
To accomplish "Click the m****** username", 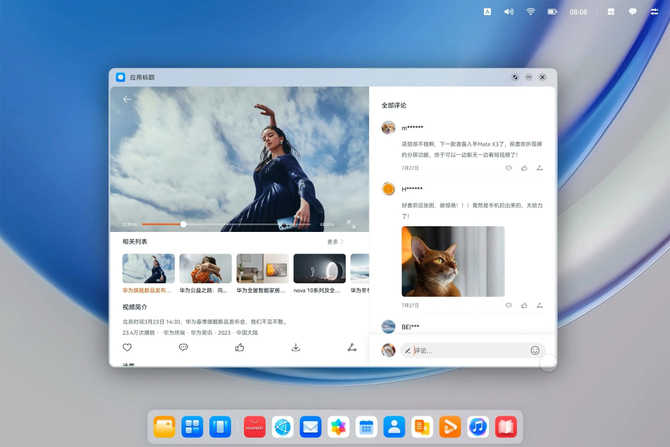I will [x=412, y=128].
